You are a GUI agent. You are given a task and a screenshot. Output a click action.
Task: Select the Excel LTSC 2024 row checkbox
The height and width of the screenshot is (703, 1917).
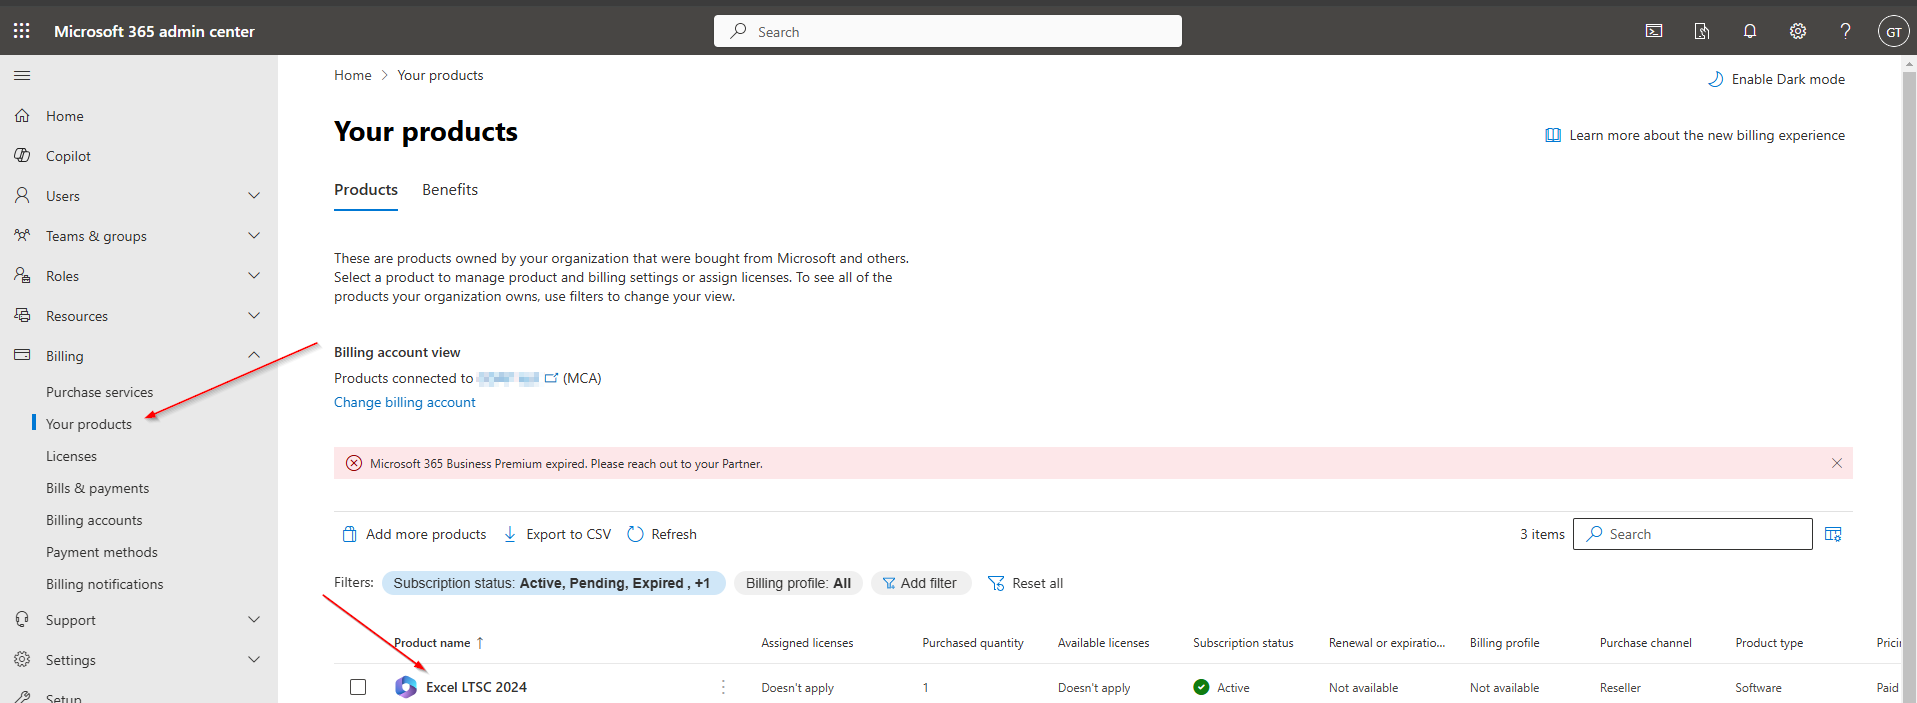[x=358, y=687]
